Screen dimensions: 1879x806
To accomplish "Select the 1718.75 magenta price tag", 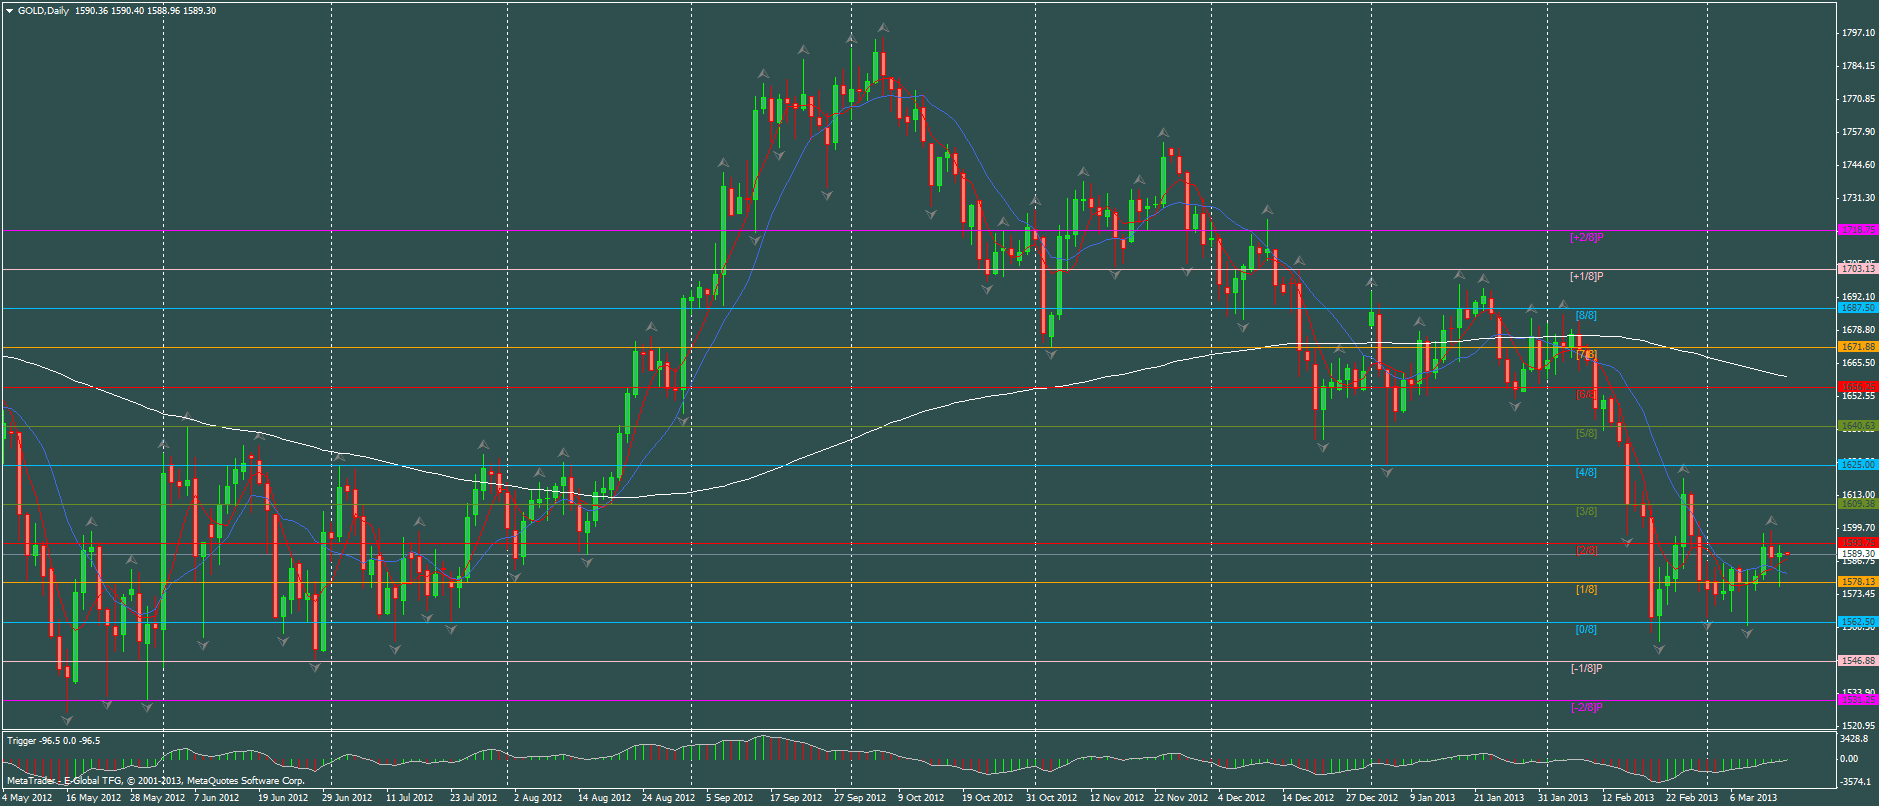I will pyautogui.click(x=1858, y=230).
